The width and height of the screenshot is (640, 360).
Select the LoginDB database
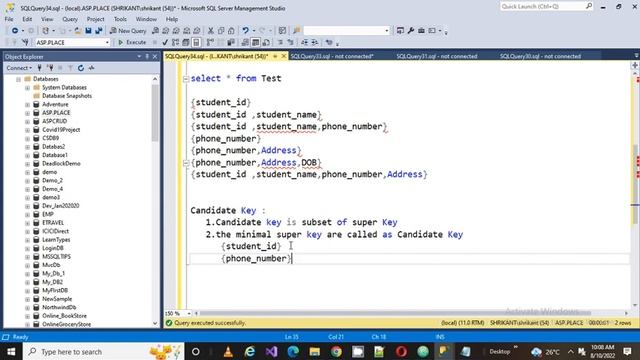click(x=53, y=248)
